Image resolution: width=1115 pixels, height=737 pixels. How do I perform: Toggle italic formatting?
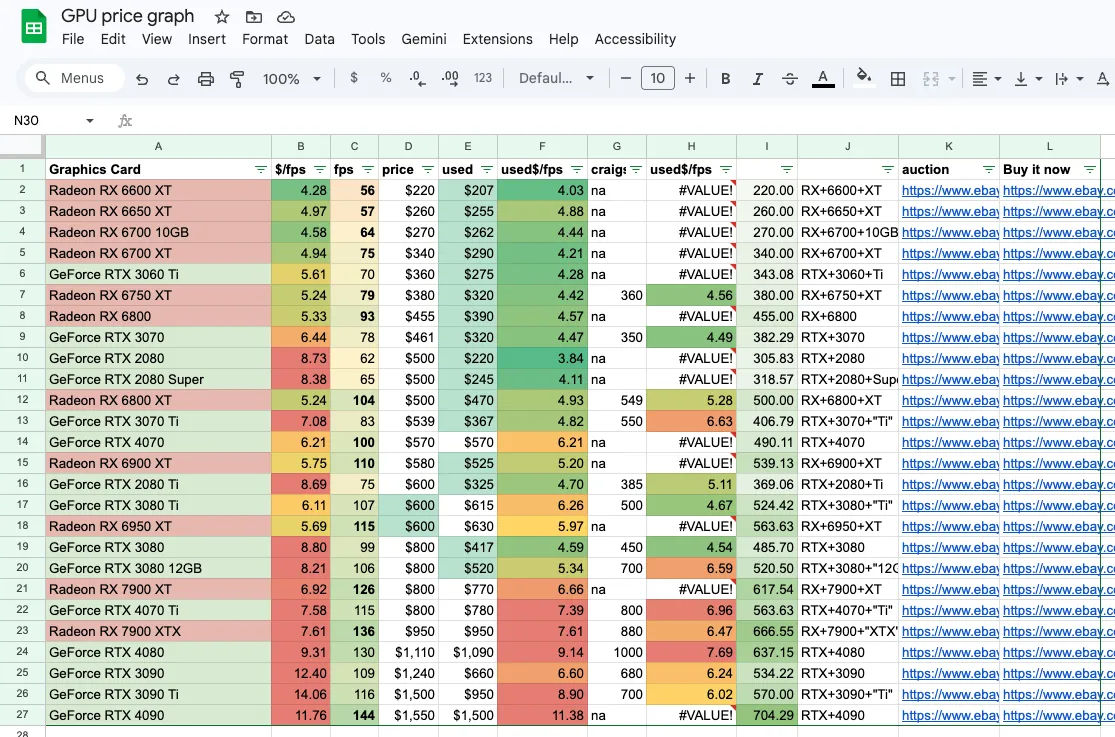coord(757,79)
